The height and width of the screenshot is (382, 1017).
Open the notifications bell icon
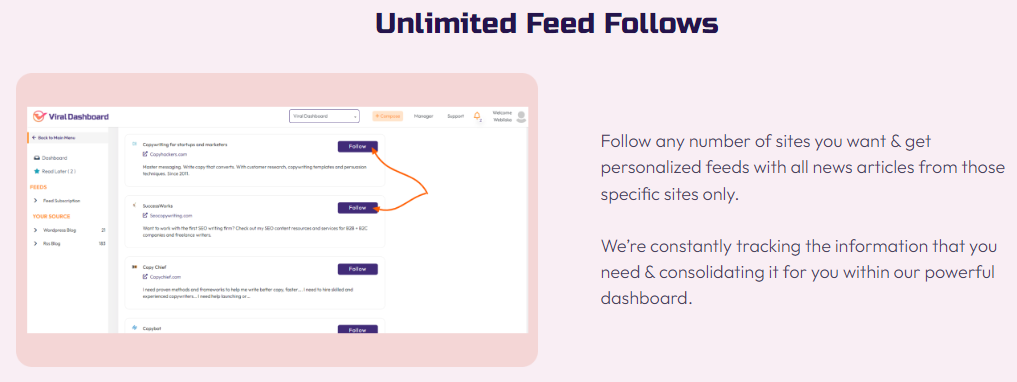(477, 116)
